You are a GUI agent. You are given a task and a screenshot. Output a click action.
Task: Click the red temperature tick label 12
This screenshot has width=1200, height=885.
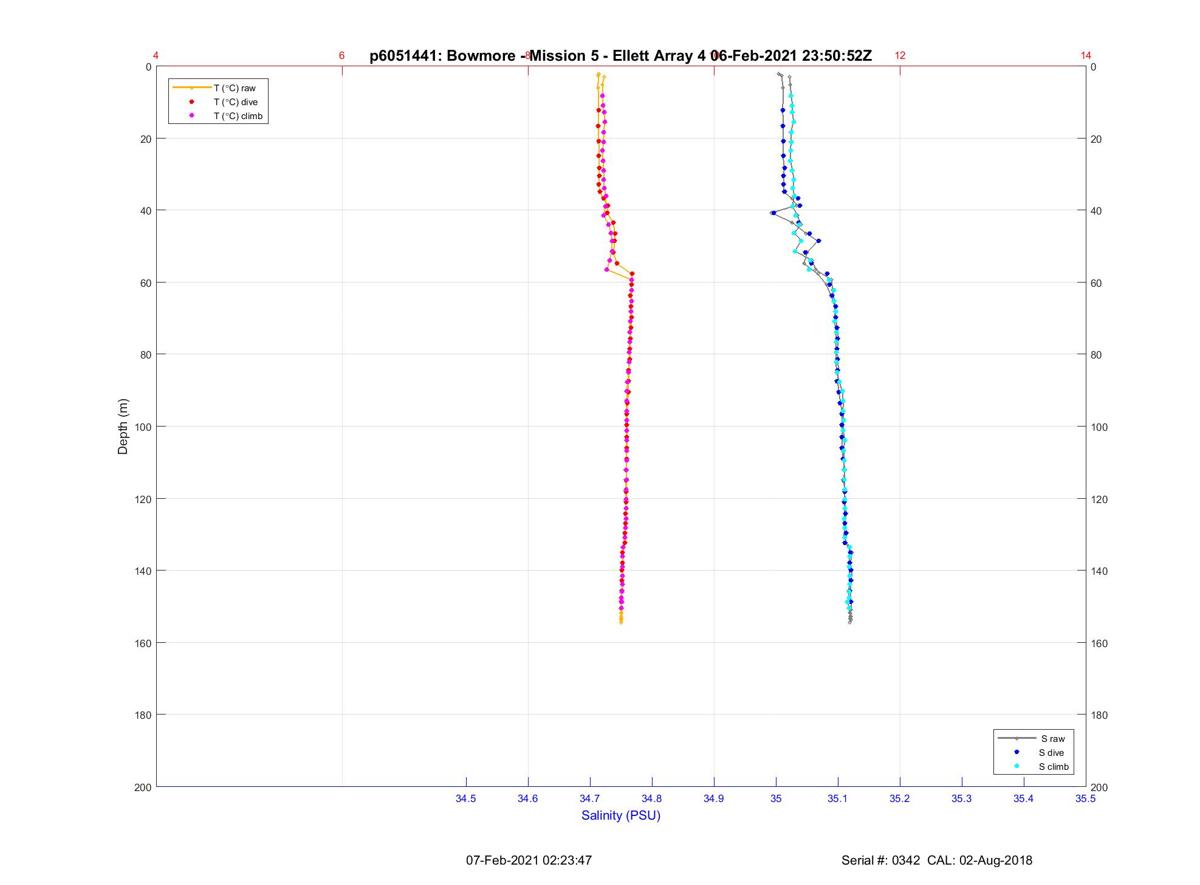coord(900,56)
